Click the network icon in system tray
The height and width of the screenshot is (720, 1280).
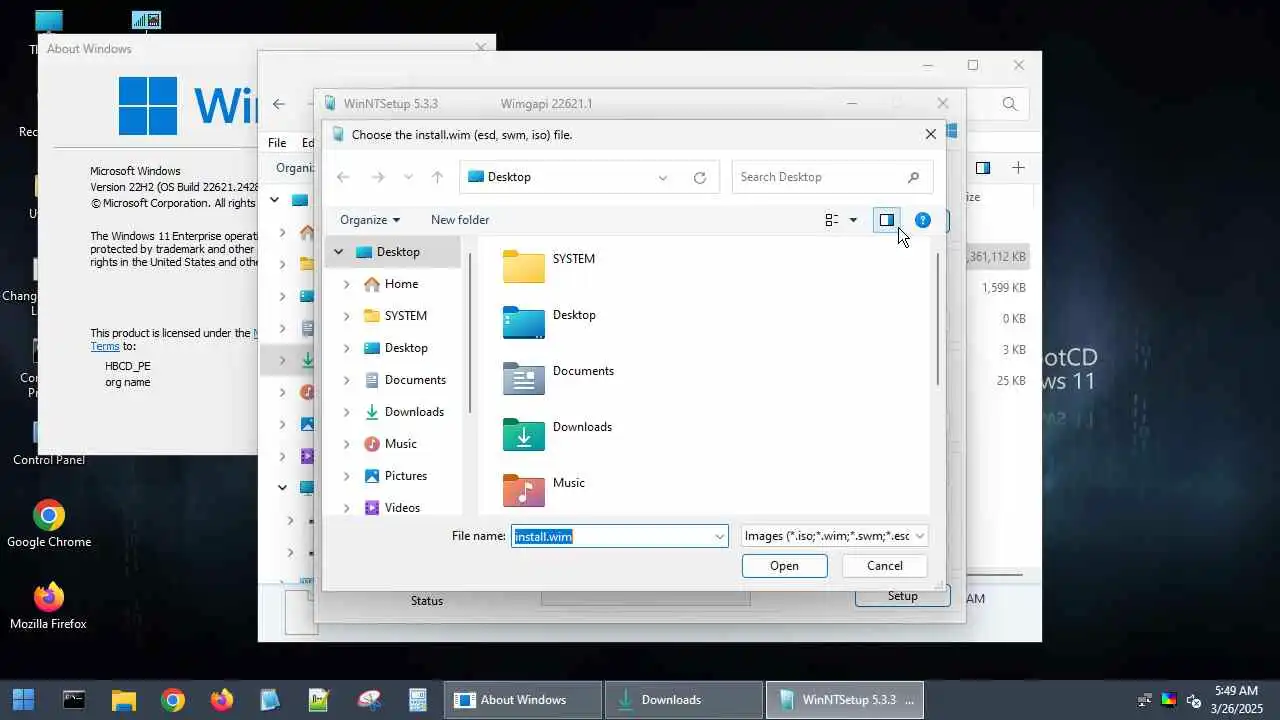1145,700
